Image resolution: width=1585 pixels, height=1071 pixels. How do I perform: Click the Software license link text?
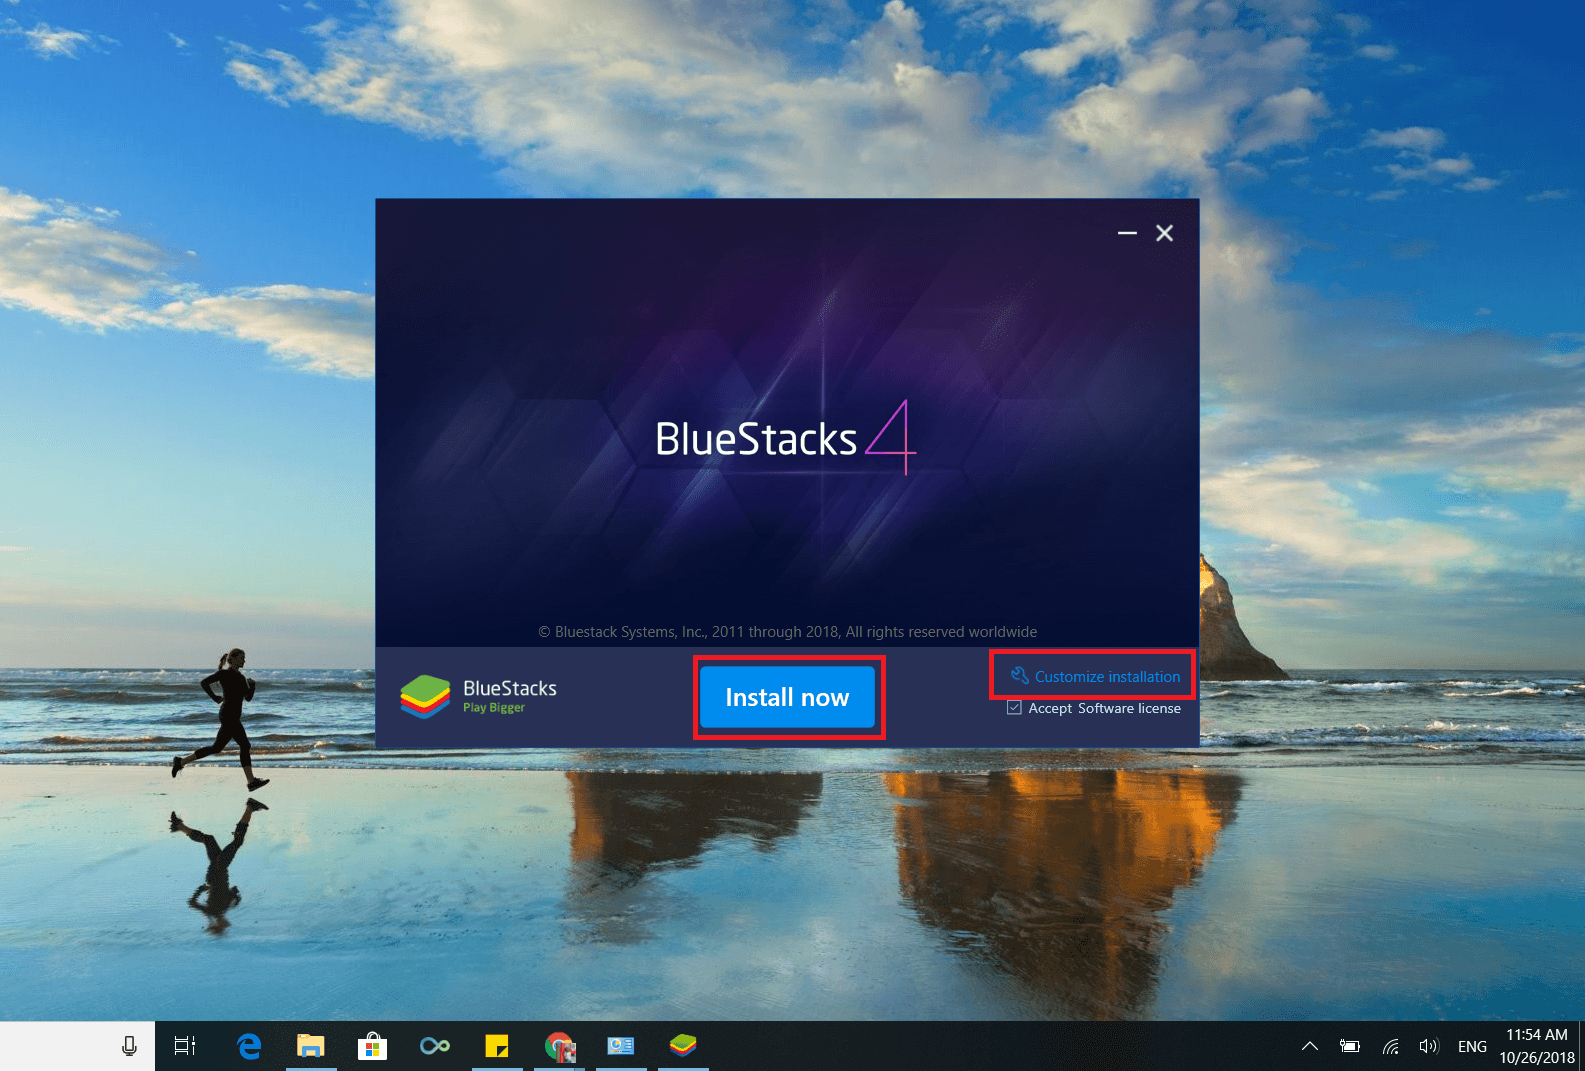(1129, 708)
